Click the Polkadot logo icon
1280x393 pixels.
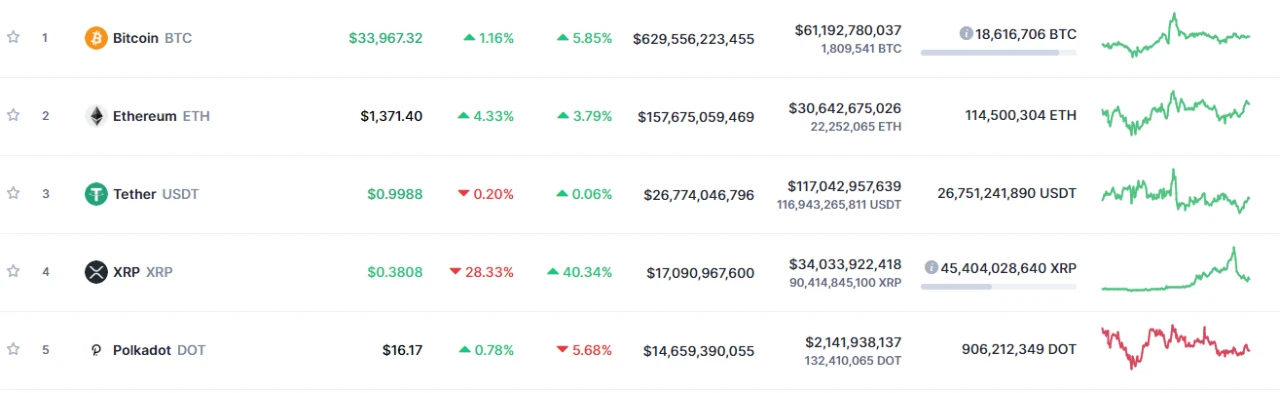click(x=96, y=350)
